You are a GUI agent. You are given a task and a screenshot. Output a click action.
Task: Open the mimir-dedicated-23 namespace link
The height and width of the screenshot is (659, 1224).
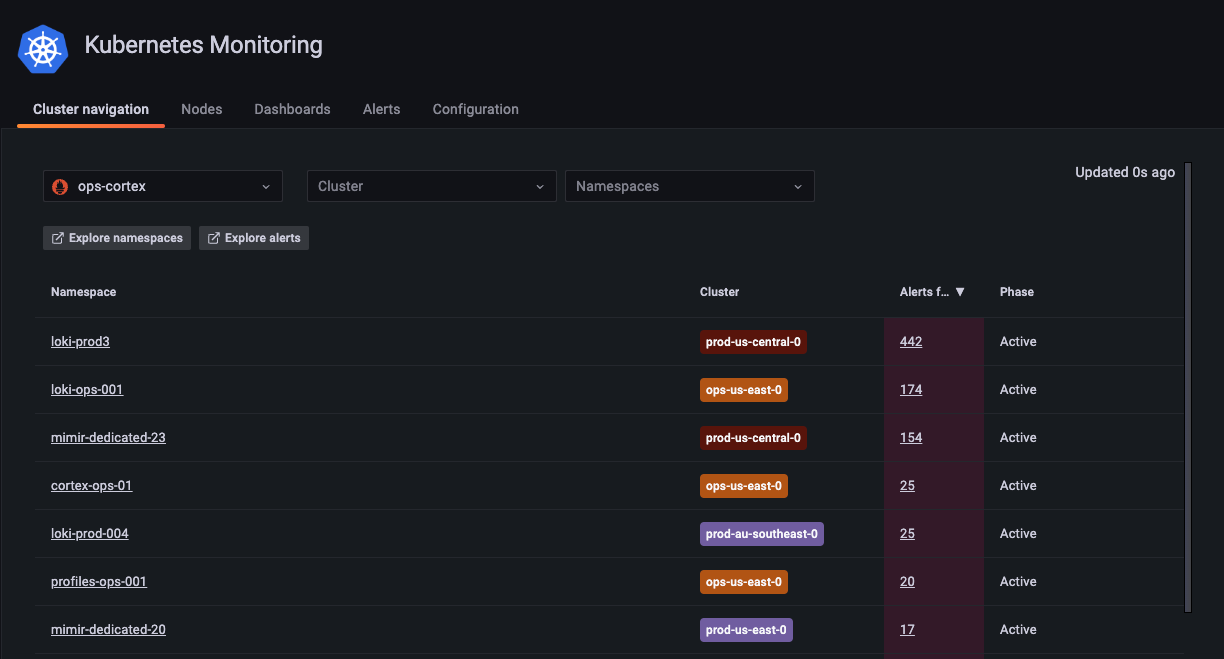(108, 438)
